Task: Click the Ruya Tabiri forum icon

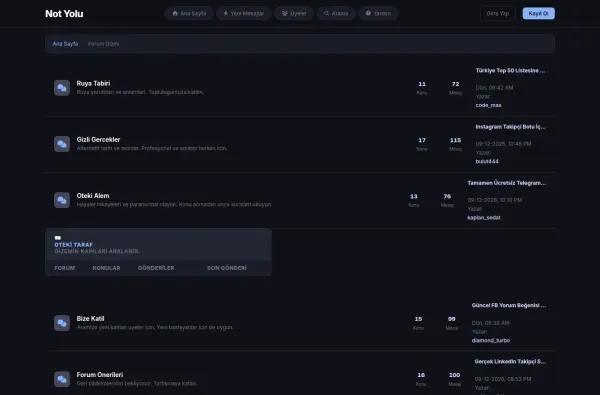Action: point(62,88)
